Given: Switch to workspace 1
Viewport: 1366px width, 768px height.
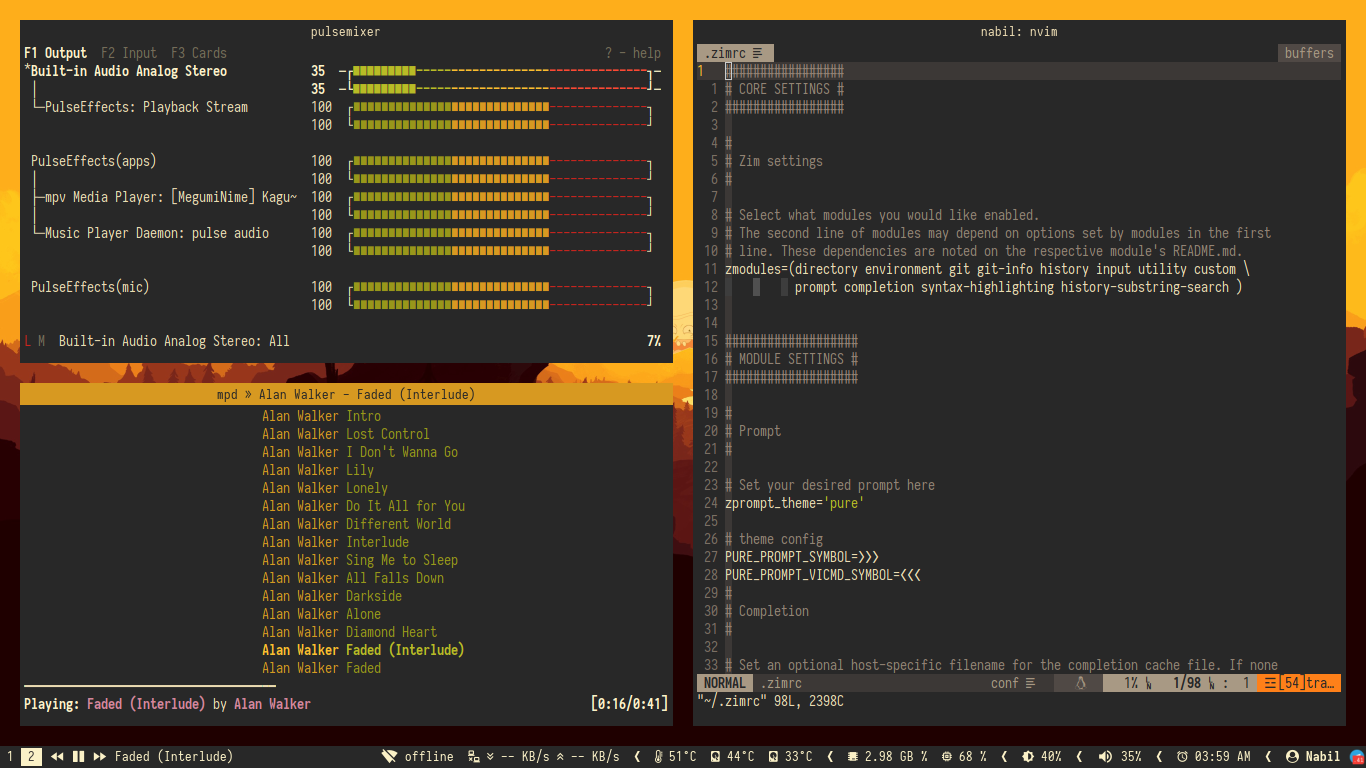Looking at the screenshot, I should (x=10, y=757).
